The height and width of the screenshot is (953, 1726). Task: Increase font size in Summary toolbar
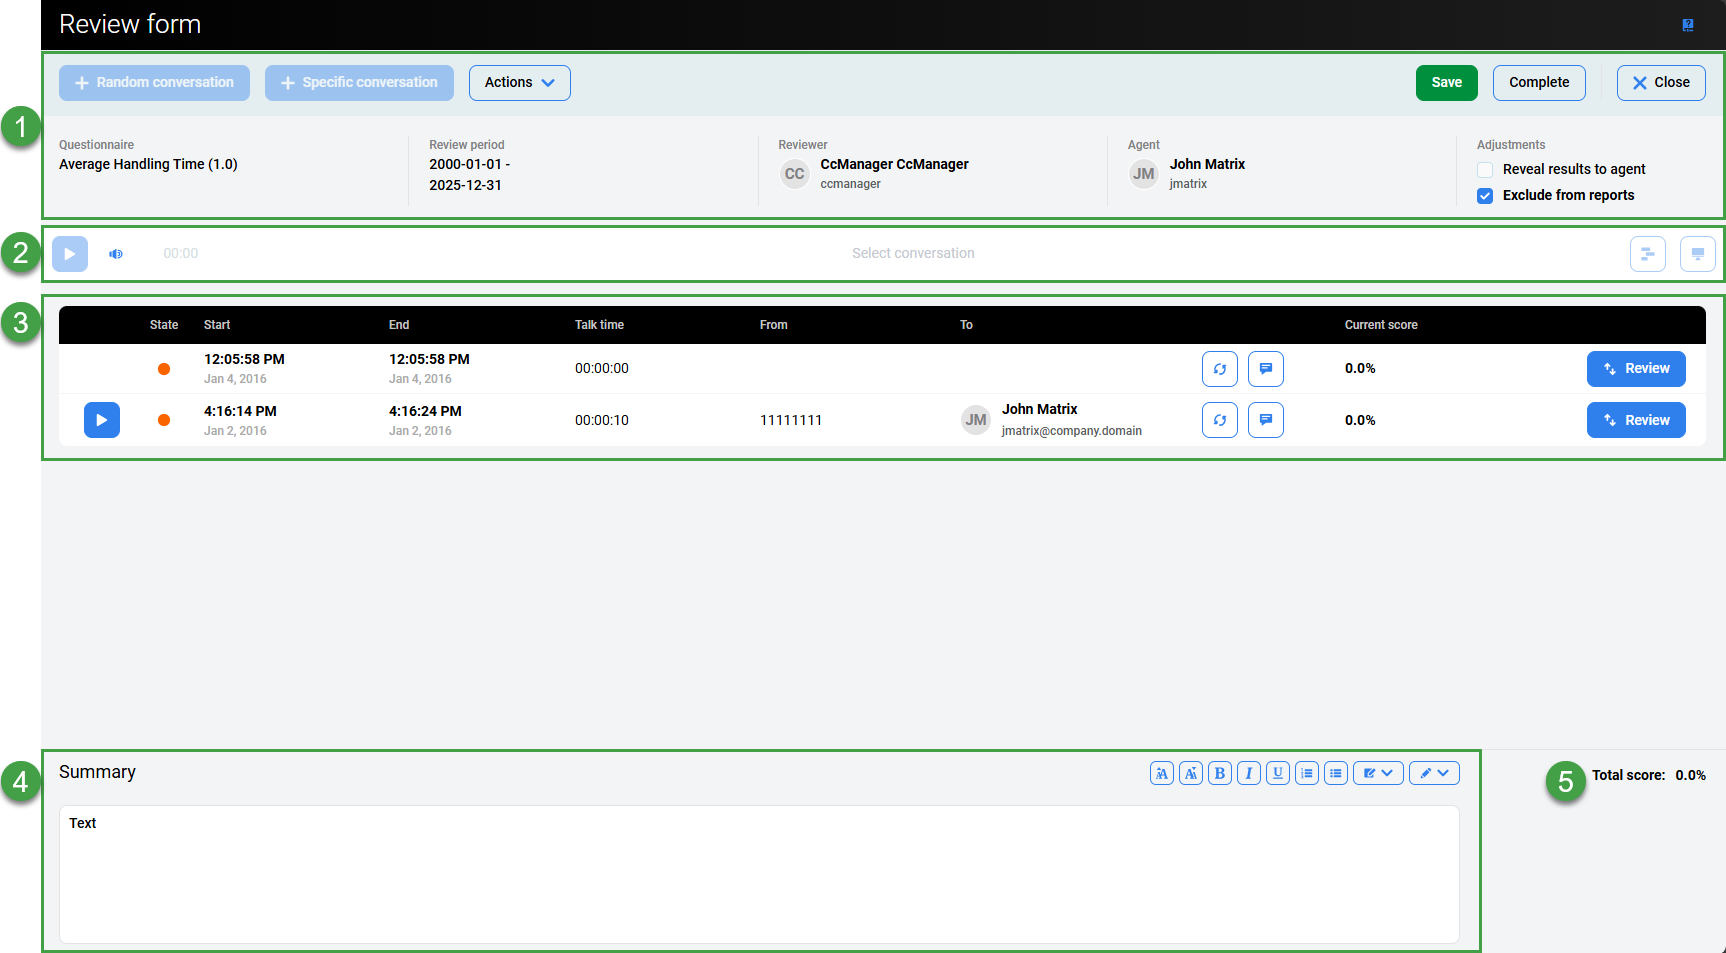click(x=1161, y=773)
